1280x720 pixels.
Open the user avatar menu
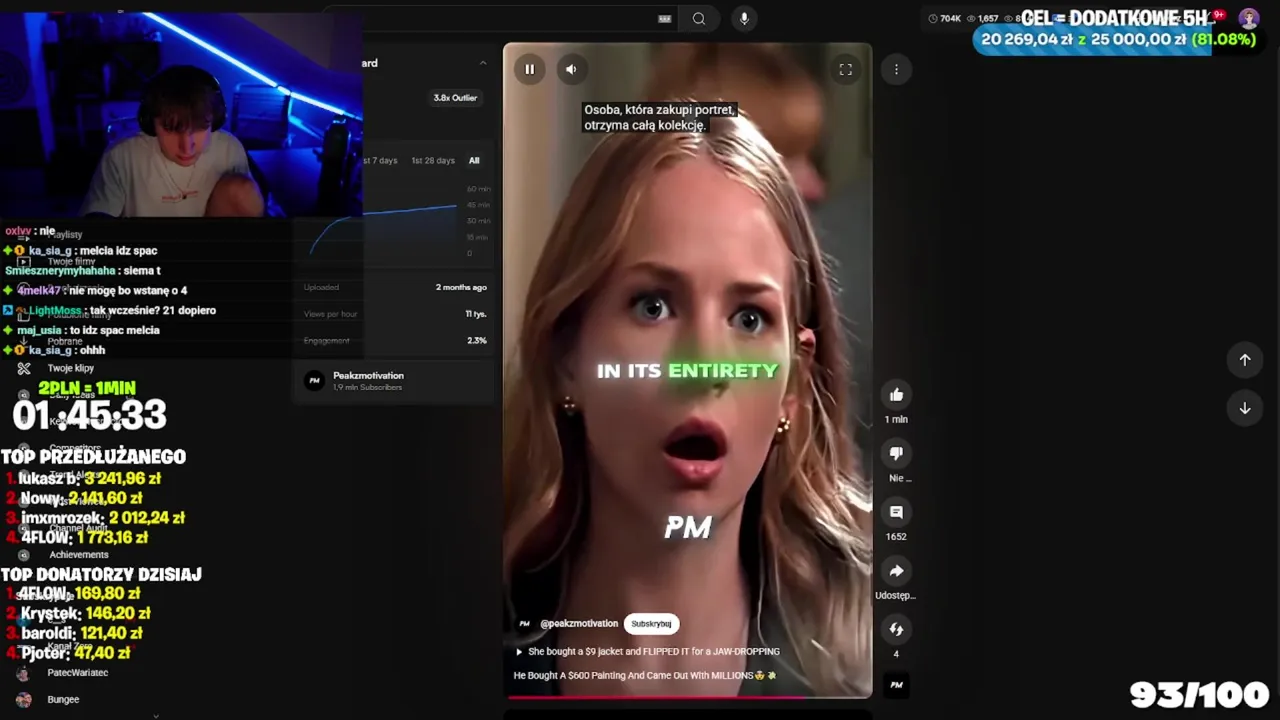[1249, 18]
